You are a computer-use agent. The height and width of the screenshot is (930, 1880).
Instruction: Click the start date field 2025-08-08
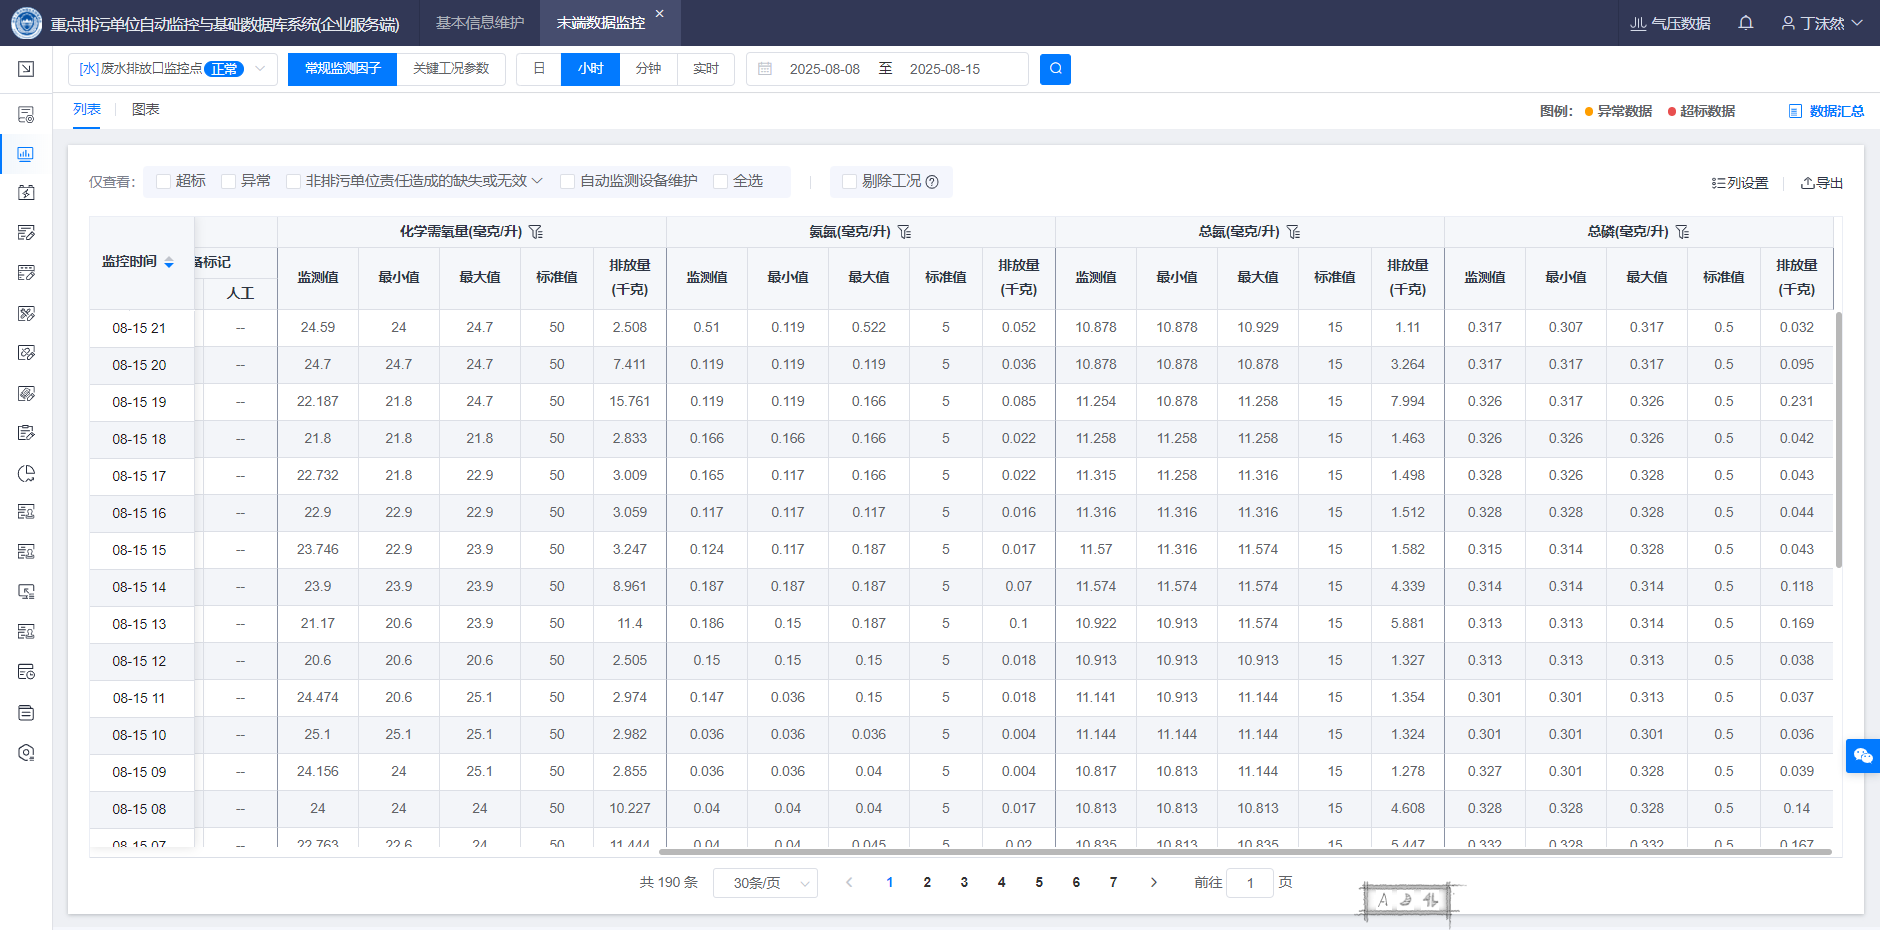(x=824, y=69)
